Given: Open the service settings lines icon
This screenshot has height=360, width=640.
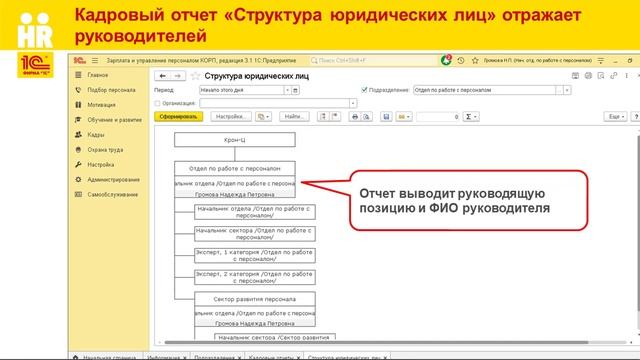Looking at the screenshot, I should [601, 60].
